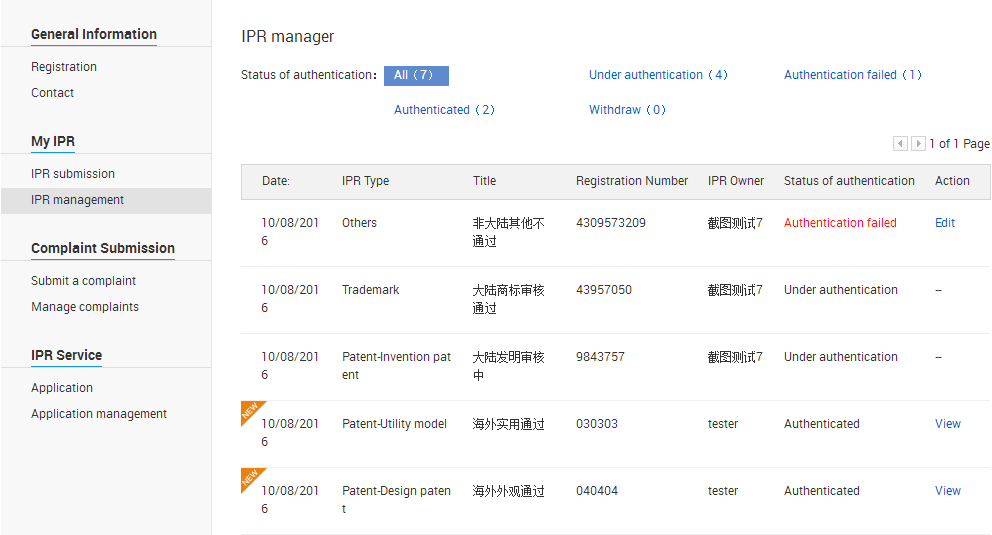Open Manage complaints page
The height and width of the screenshot is (535, 992).
pos(85,306)
